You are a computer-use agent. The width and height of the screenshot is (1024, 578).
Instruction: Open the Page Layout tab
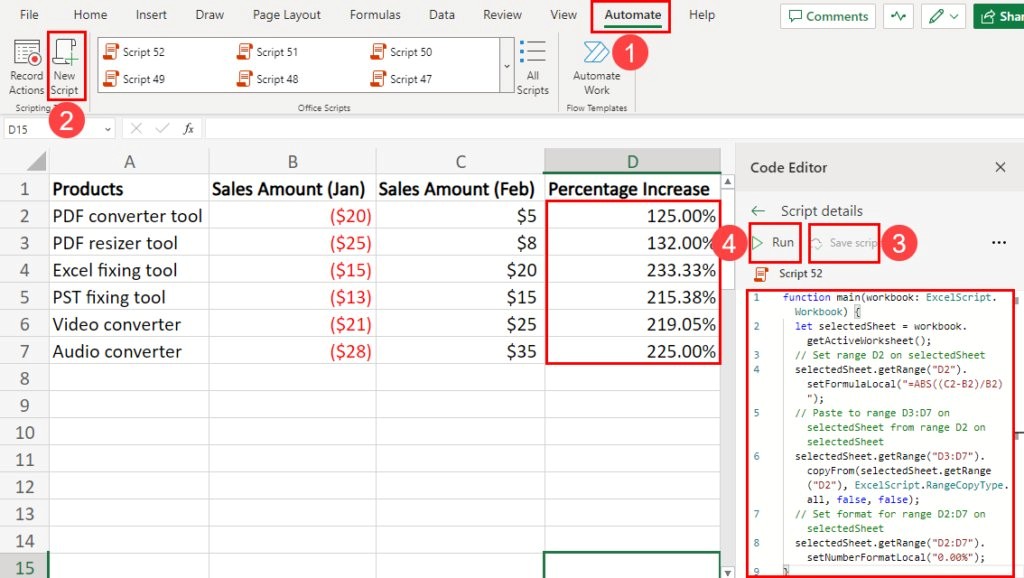tap(287, 15)
